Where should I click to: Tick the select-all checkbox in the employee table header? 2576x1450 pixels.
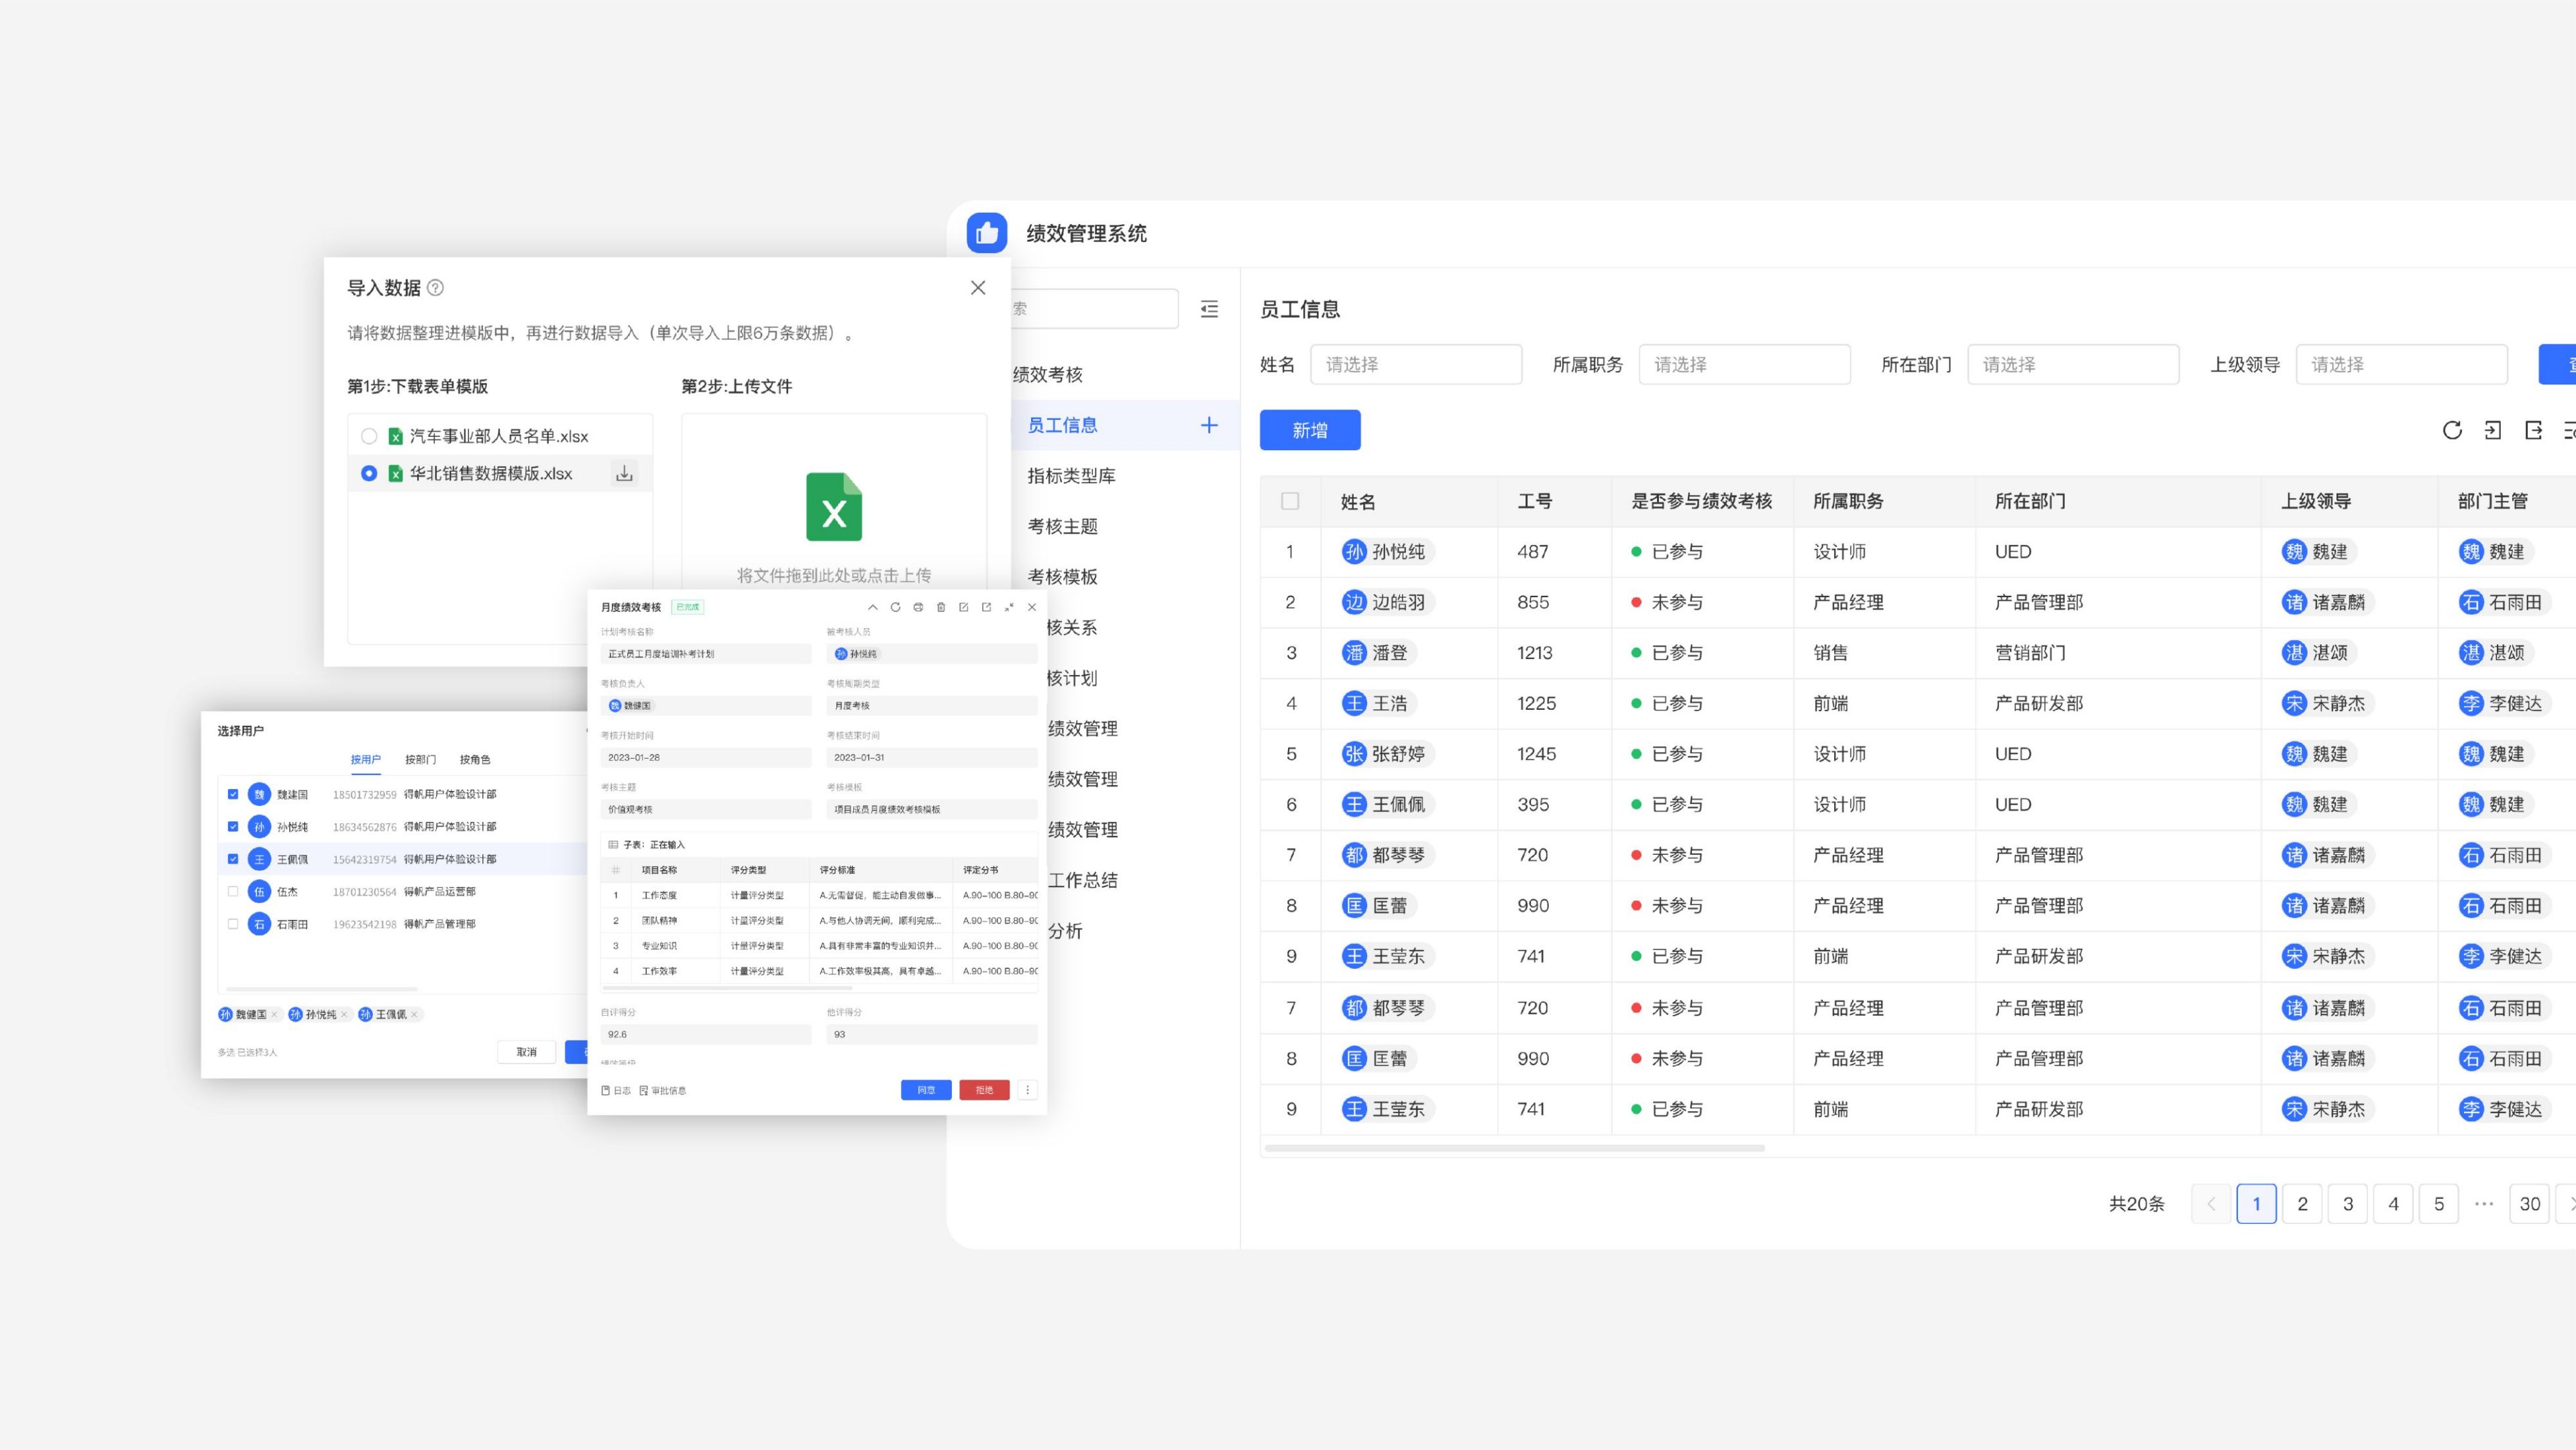pyautogui.click(x=1290, y=501)
